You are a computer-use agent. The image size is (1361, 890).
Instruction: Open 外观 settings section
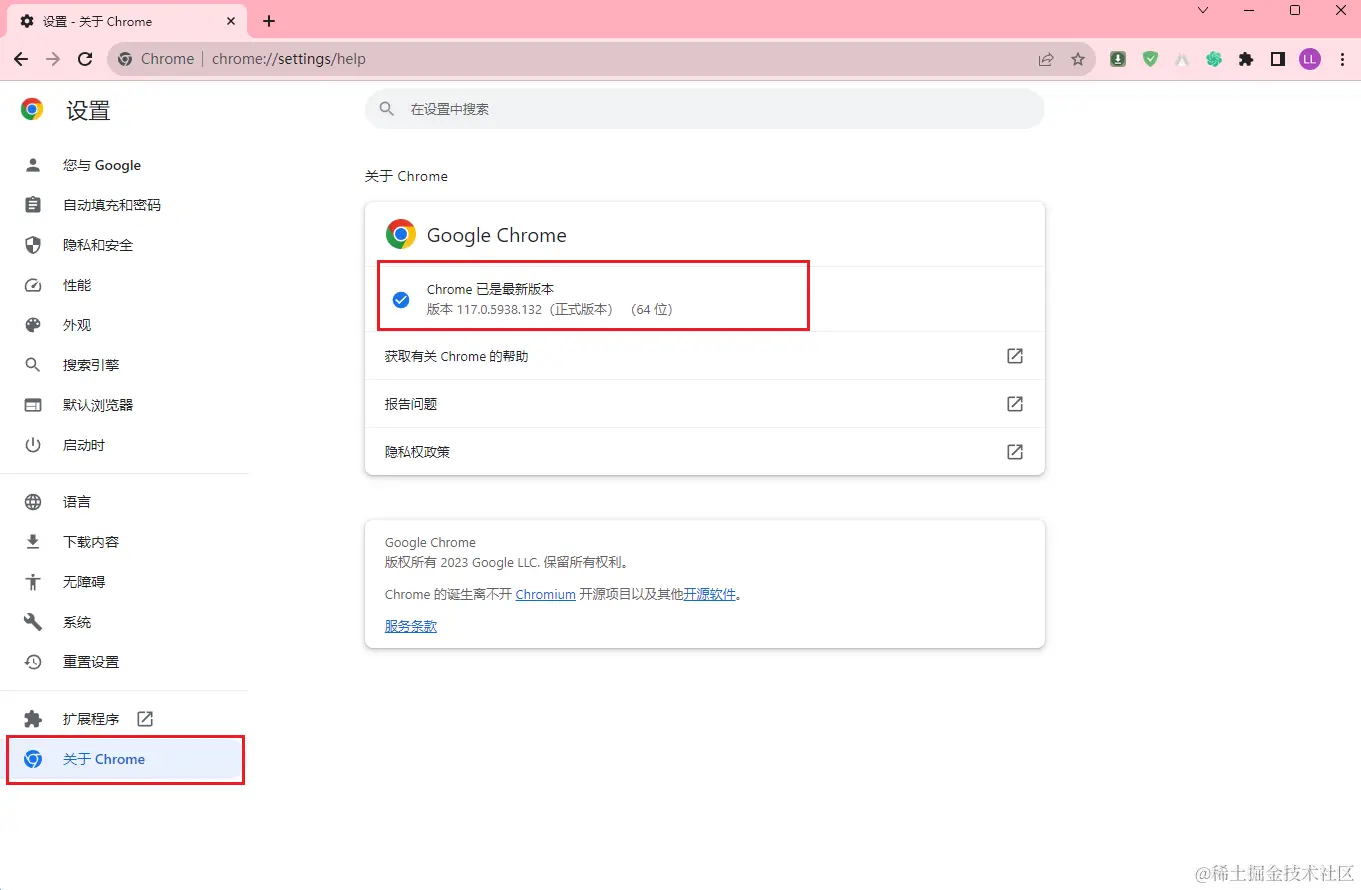(124, 325)
